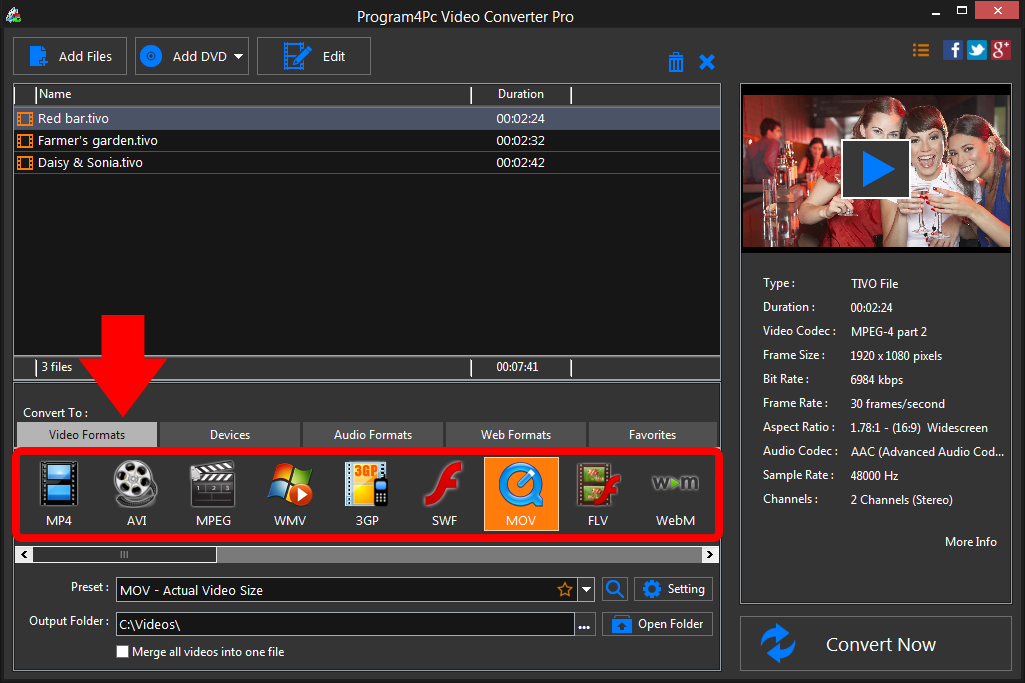Open the orange list menu icon

(920, 50)
